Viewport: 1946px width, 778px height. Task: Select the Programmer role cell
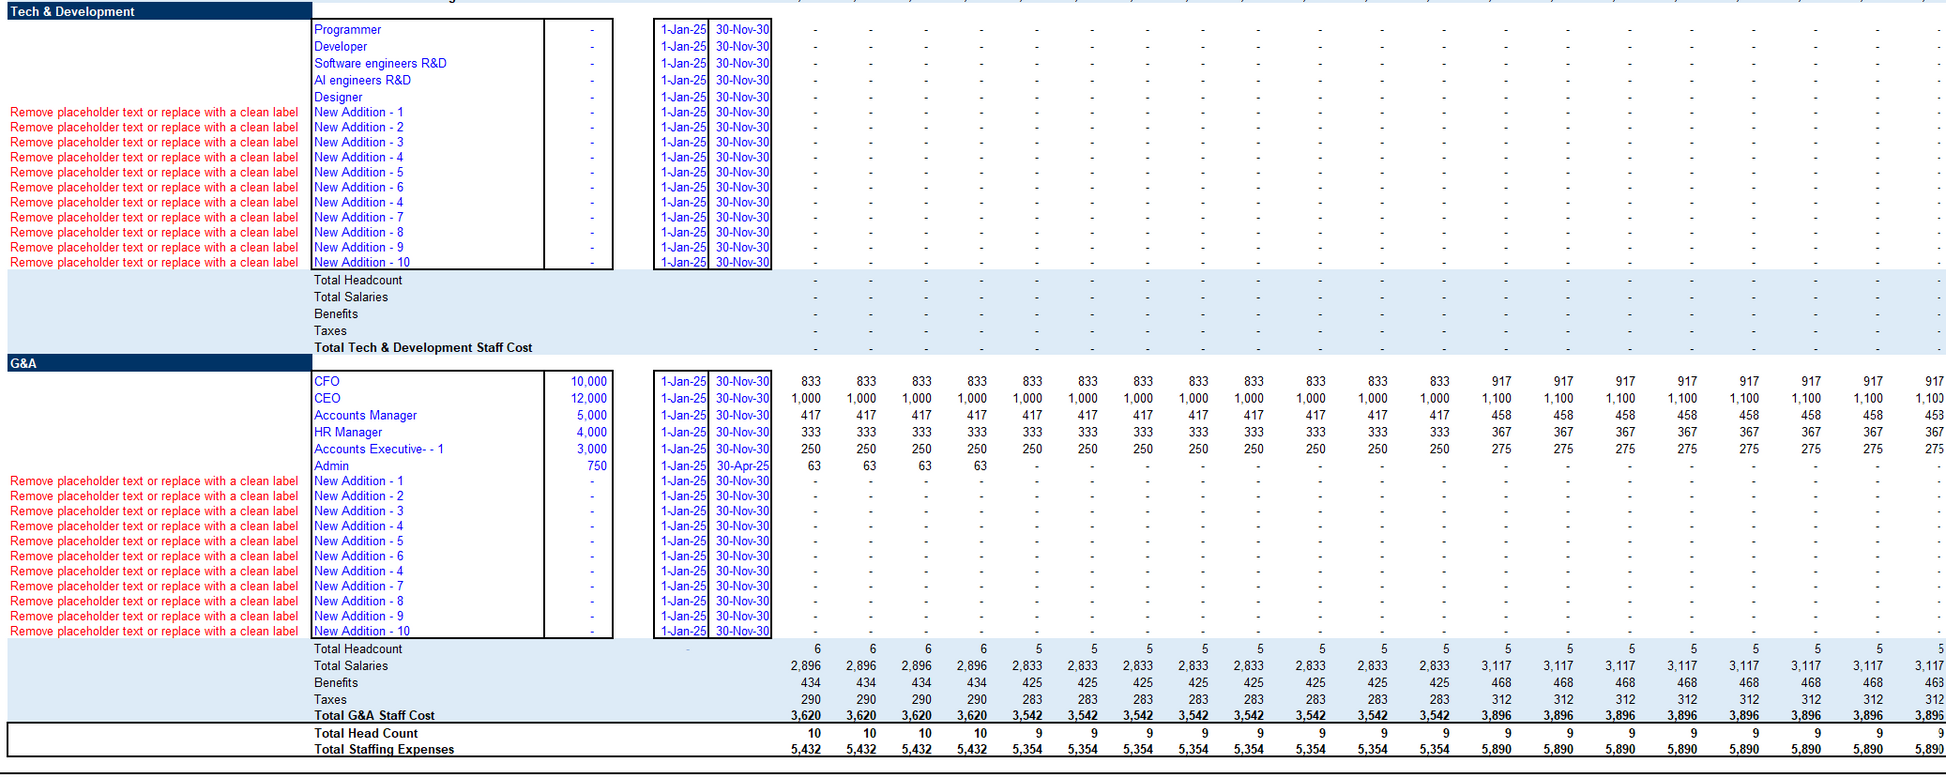pos(347,30)
